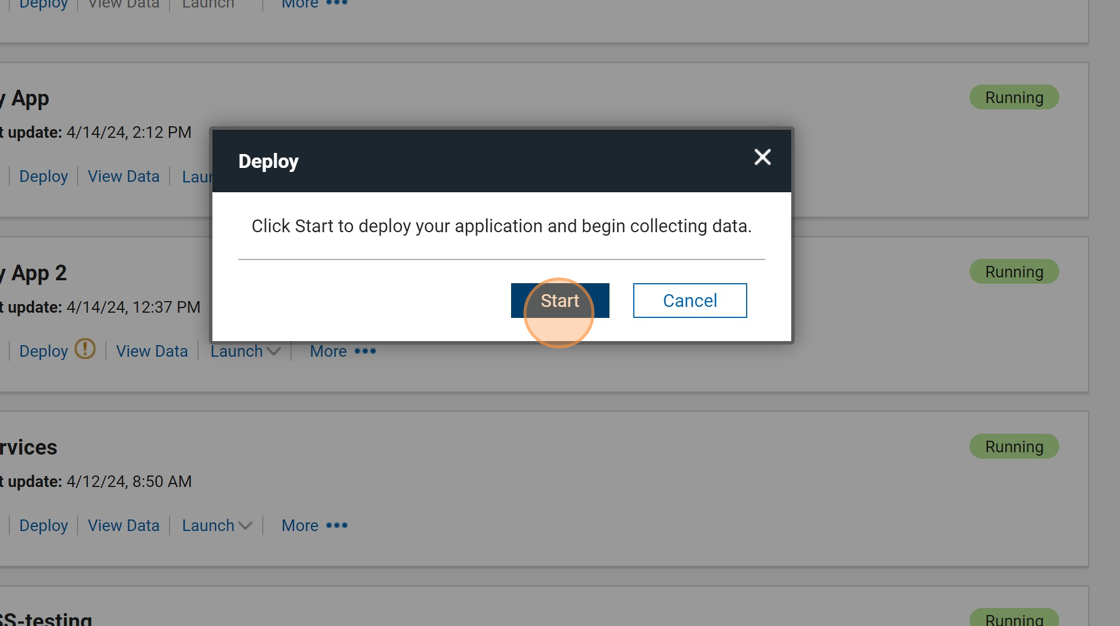Close the Deploy dialog with the X
Screen dimensions: 1120x626
click(x=762, y=157)
